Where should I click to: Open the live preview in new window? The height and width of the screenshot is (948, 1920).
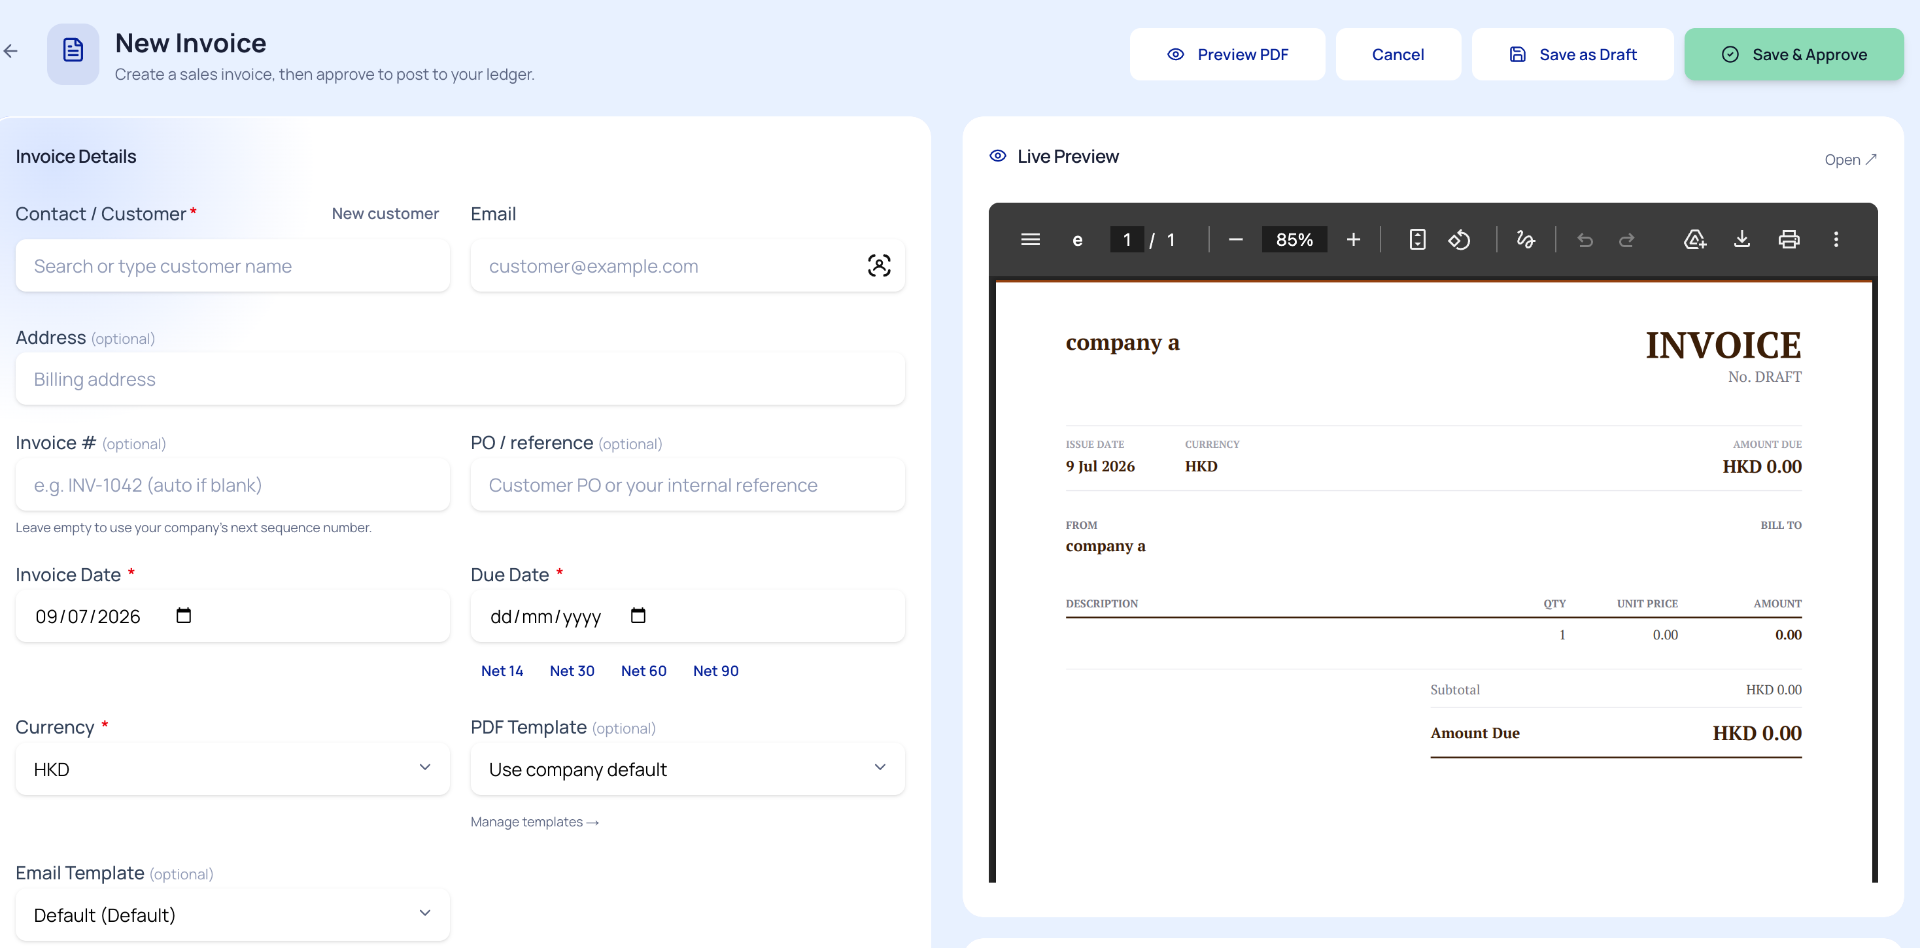(x=1851, y=160)
